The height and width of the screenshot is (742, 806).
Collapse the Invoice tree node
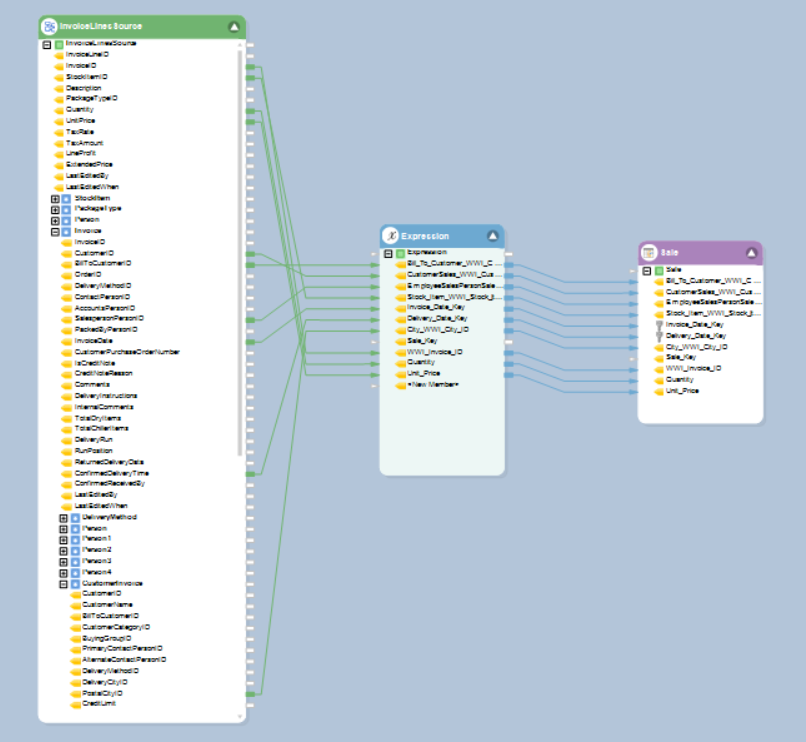coord(55,230)
